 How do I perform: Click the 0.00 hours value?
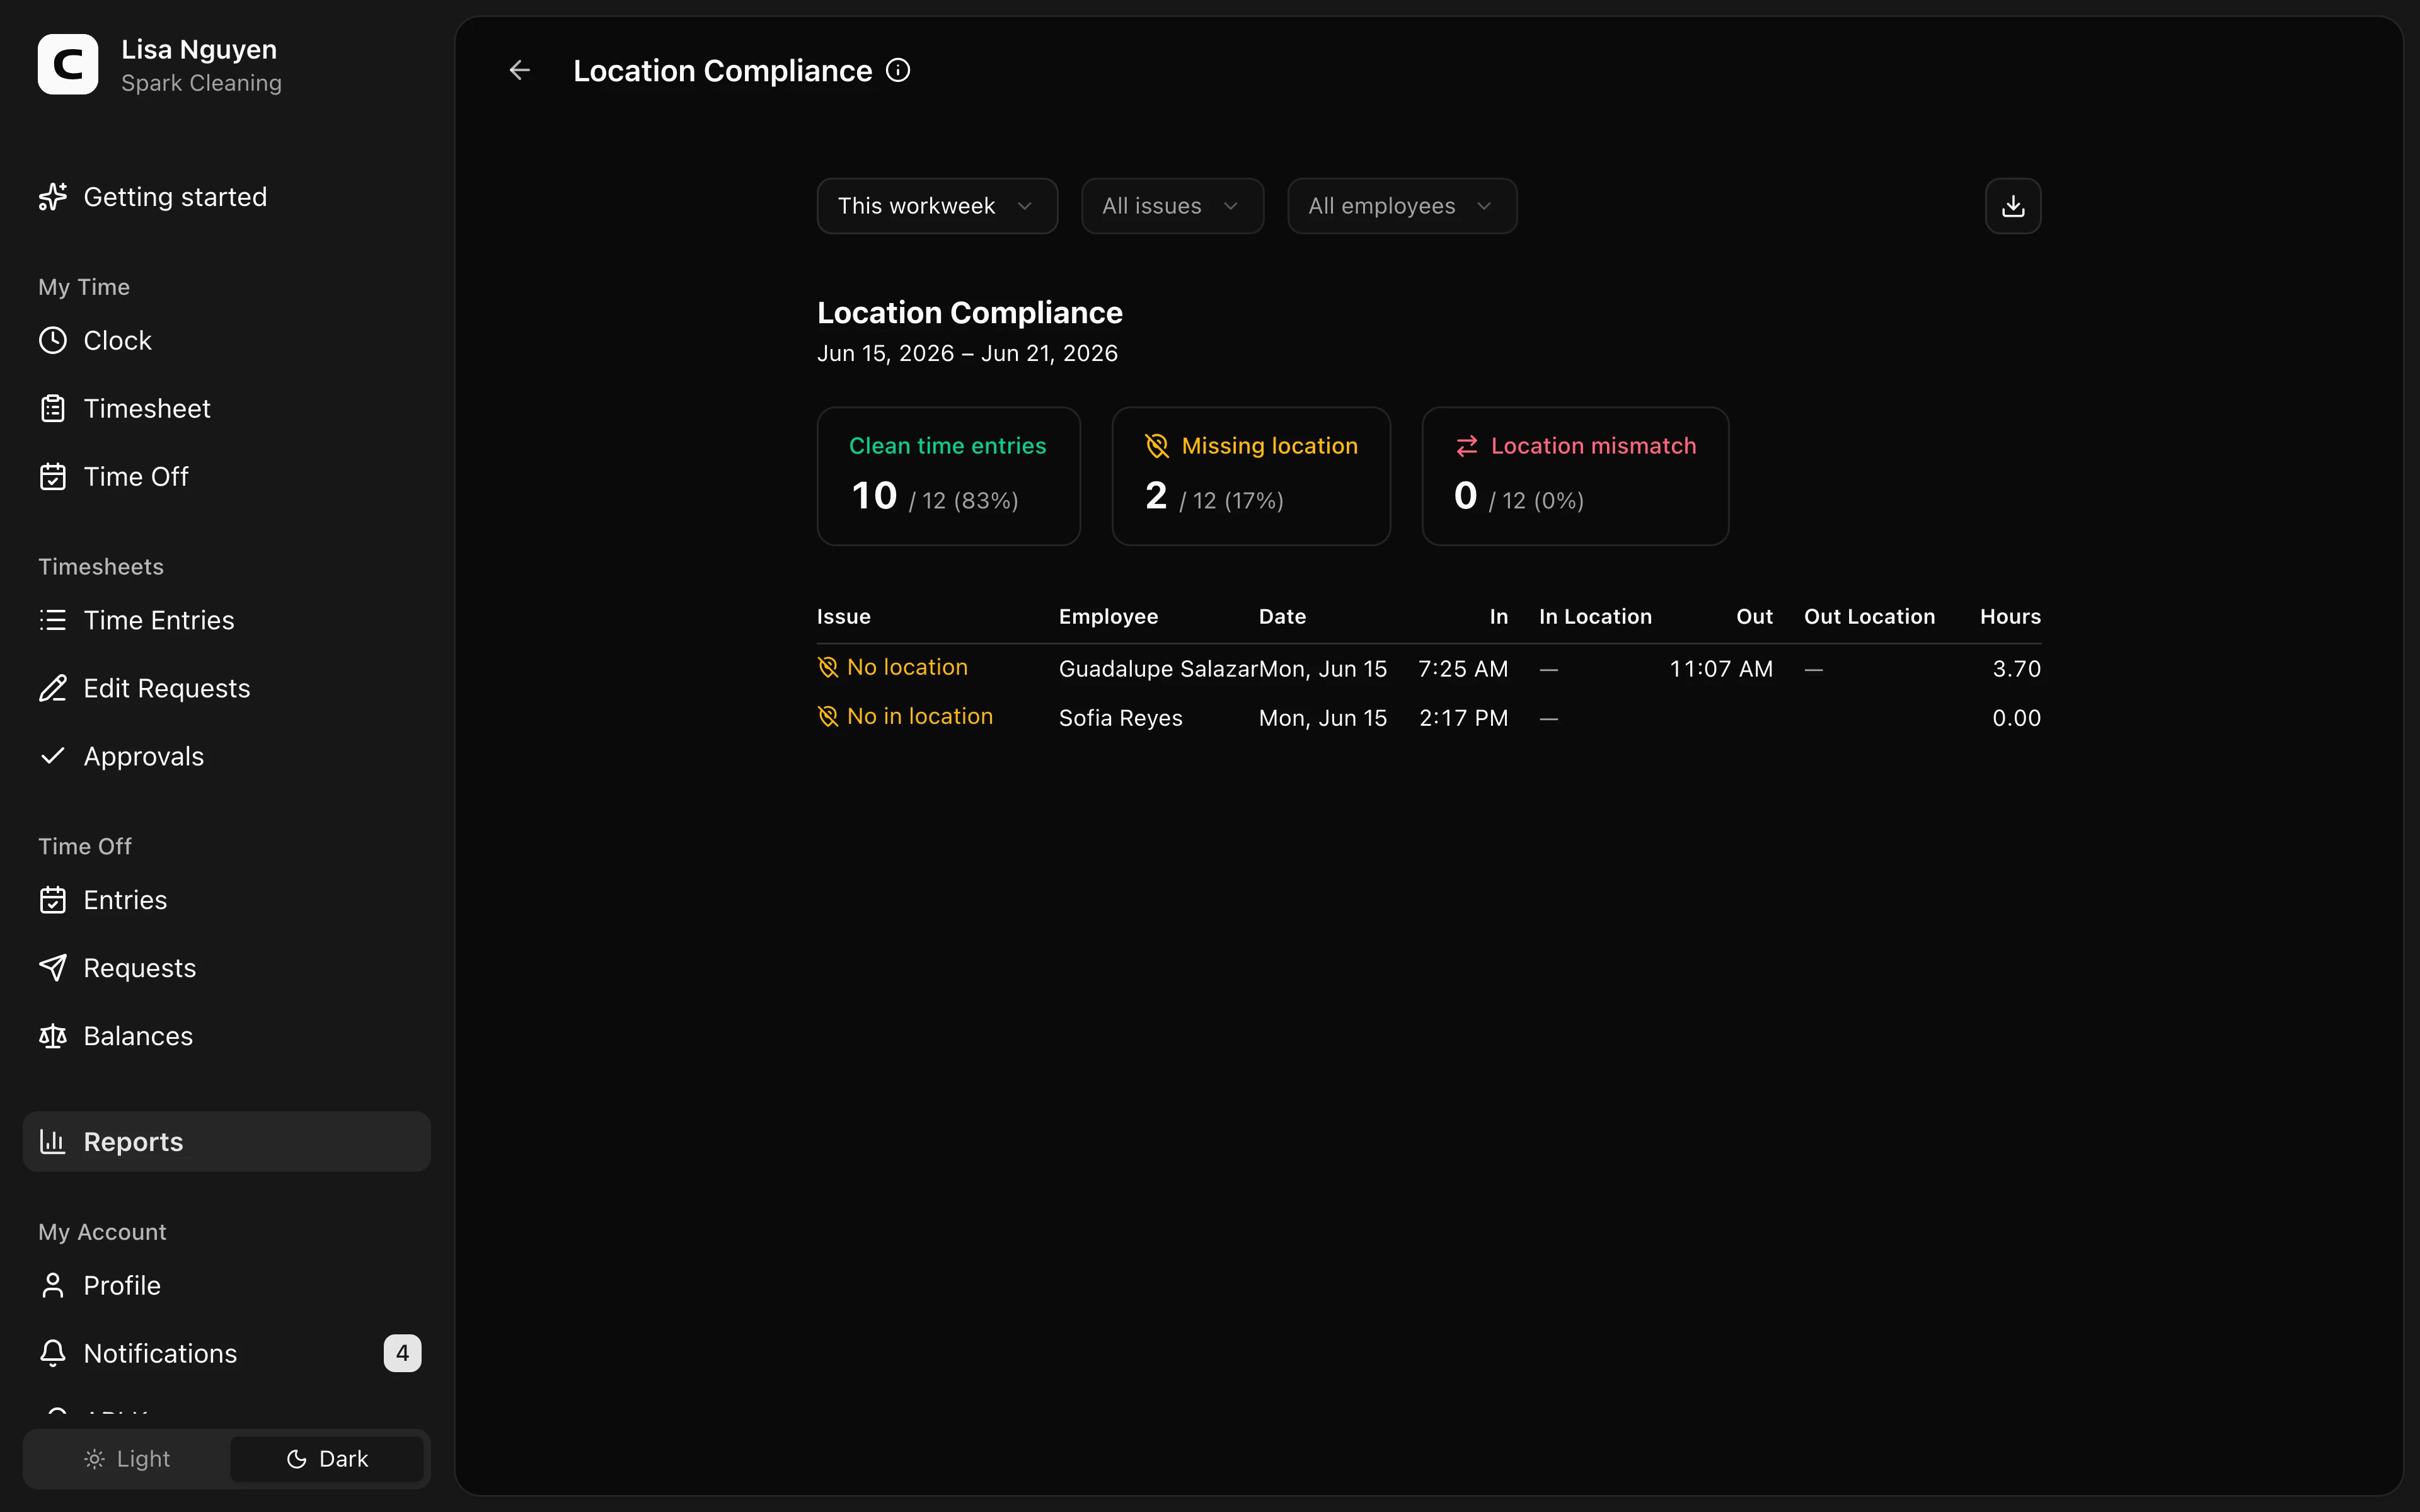coord(2016,718)
